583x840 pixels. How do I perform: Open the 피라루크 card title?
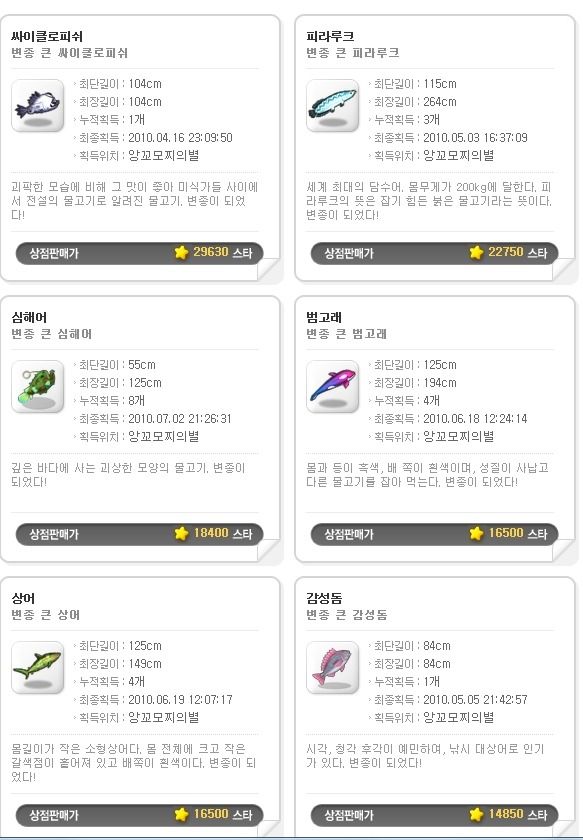[330, 36]
